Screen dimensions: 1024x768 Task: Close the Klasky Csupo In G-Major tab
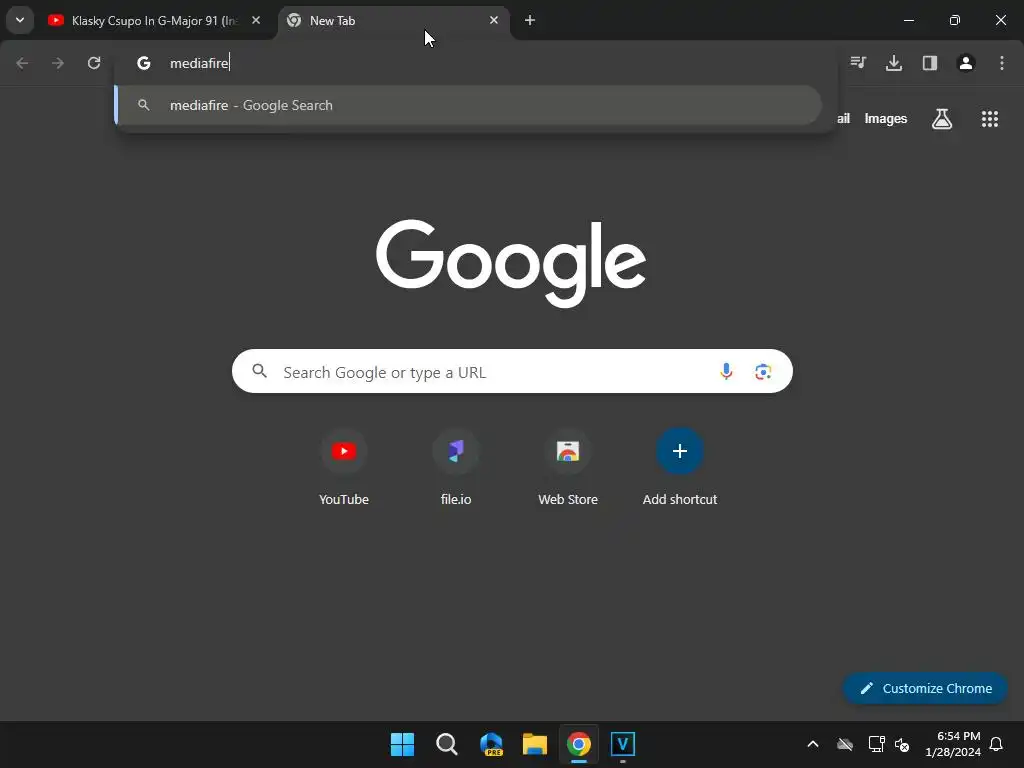pyautogui.click(x=256, y=20)
